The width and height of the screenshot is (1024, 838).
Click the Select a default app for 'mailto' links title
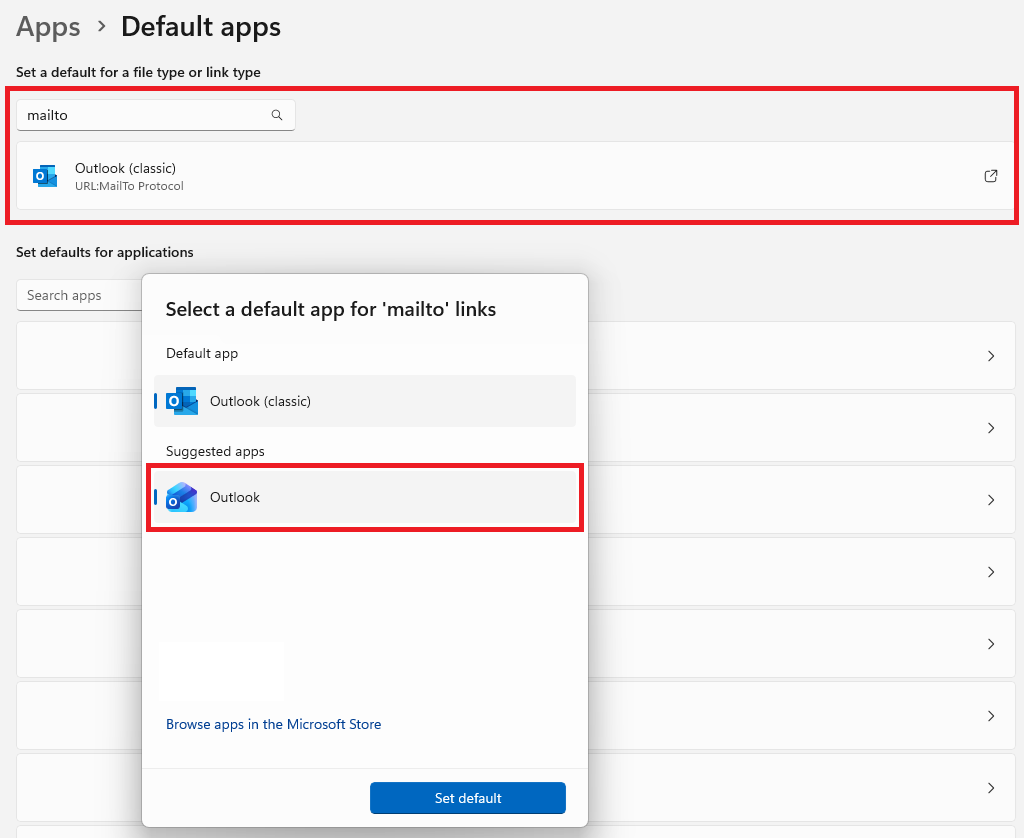coord(330,309)
